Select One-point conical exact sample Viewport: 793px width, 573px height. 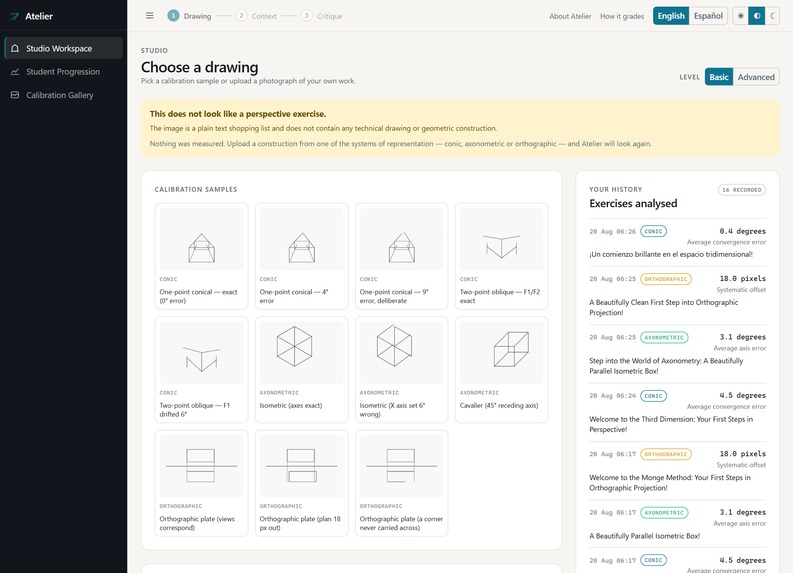coord(201,256)
